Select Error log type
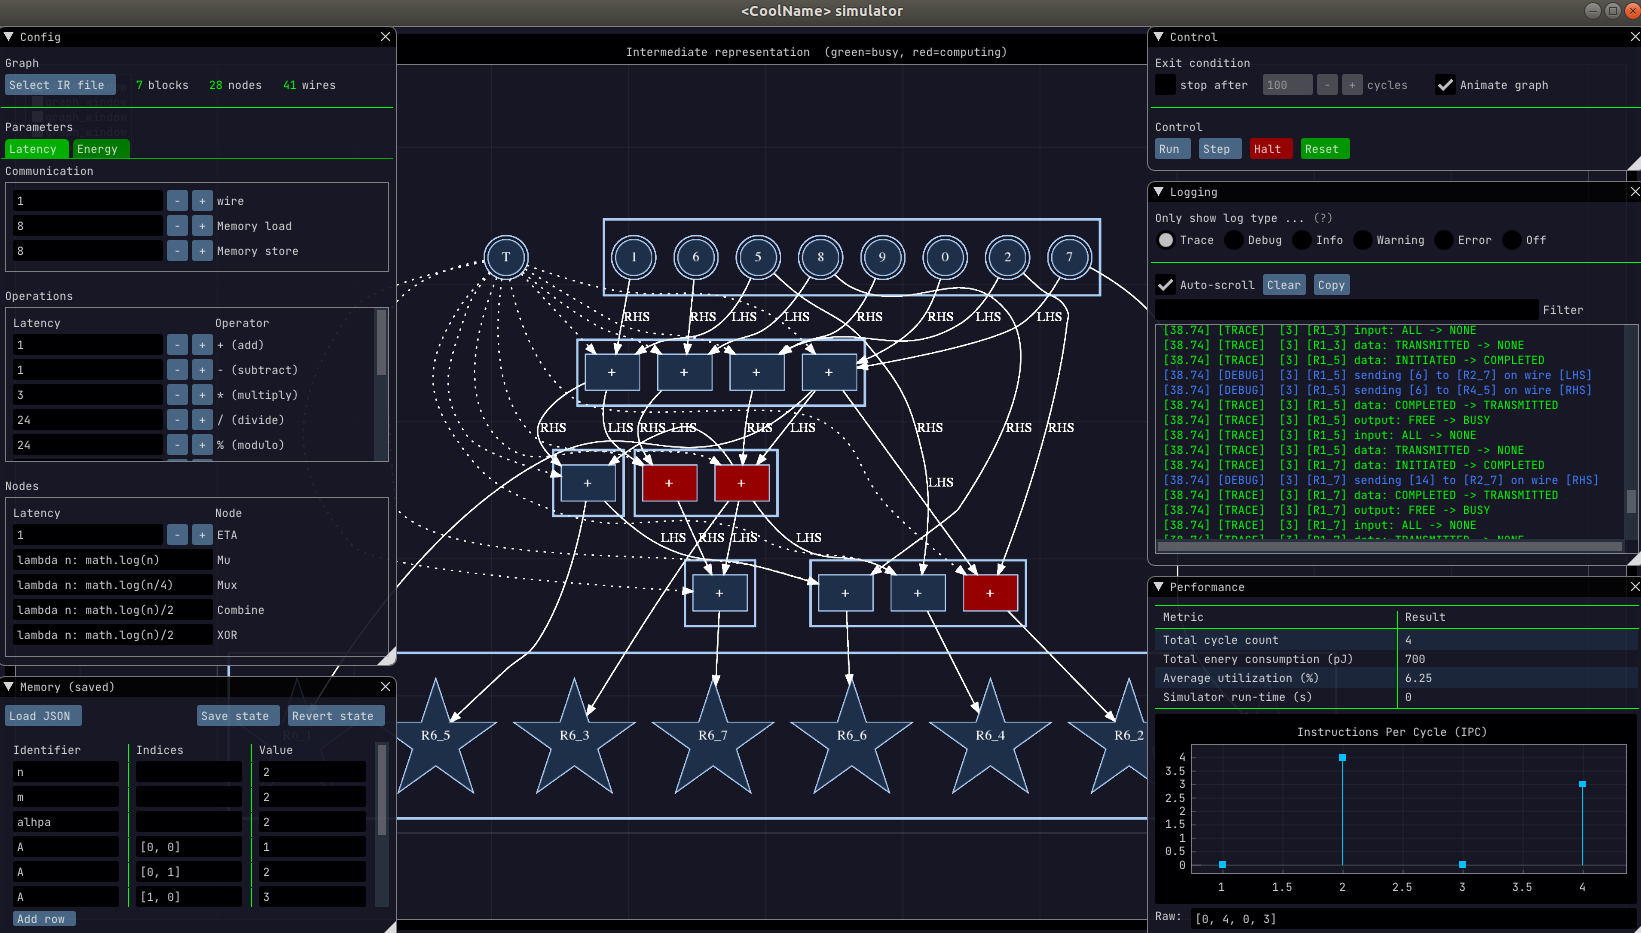 click(x=1444, y=240)
